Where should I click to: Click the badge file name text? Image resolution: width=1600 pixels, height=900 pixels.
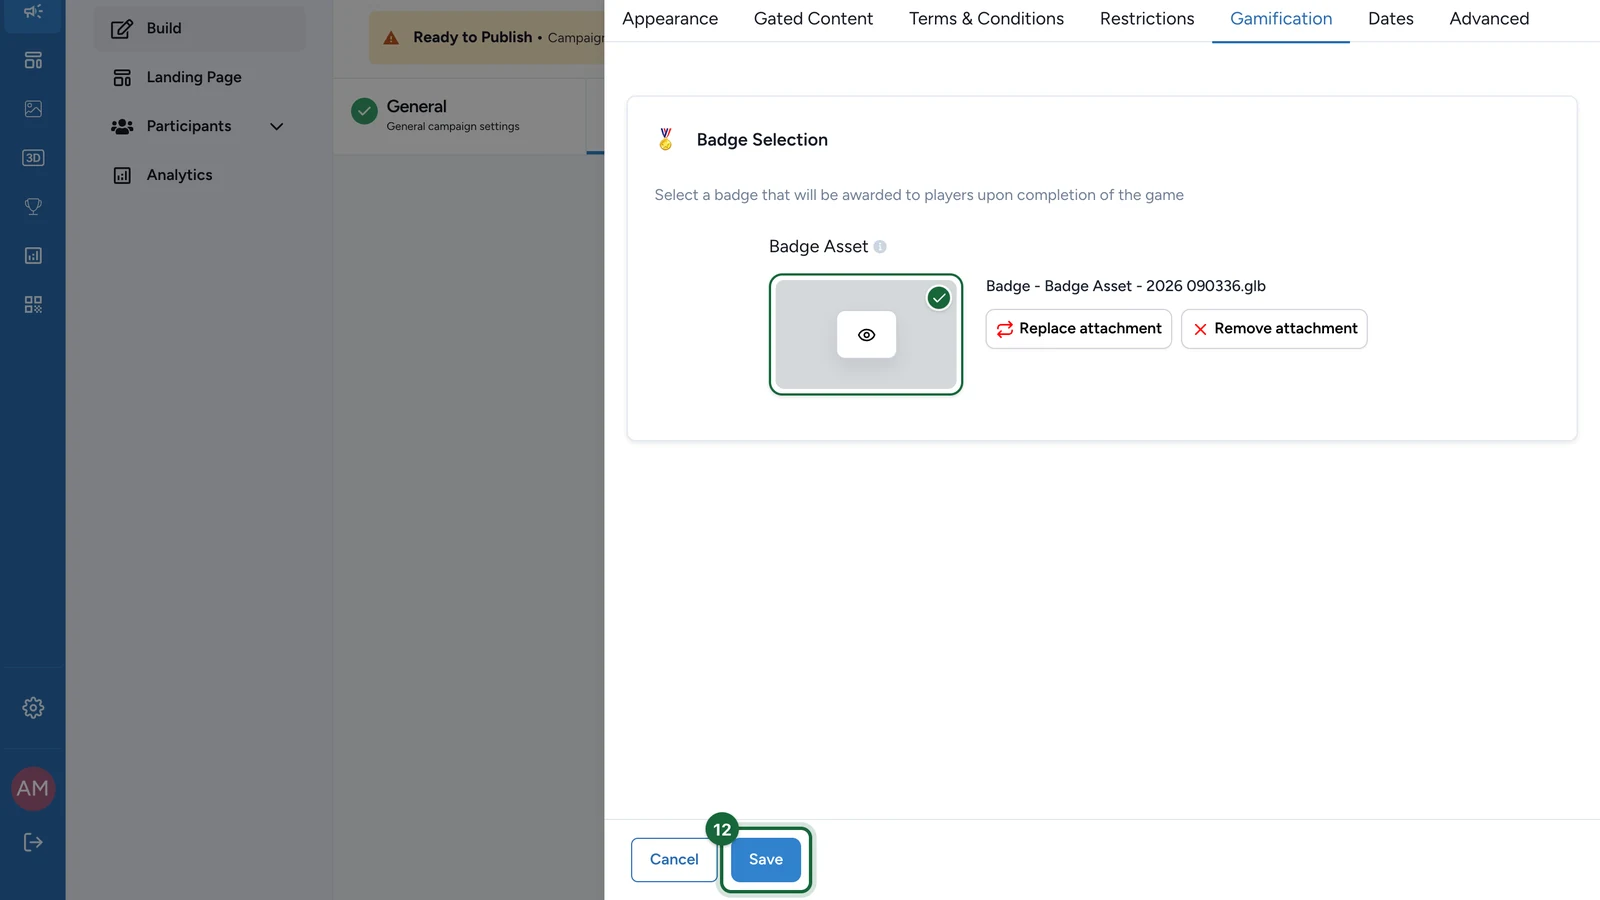(1126, 286)
